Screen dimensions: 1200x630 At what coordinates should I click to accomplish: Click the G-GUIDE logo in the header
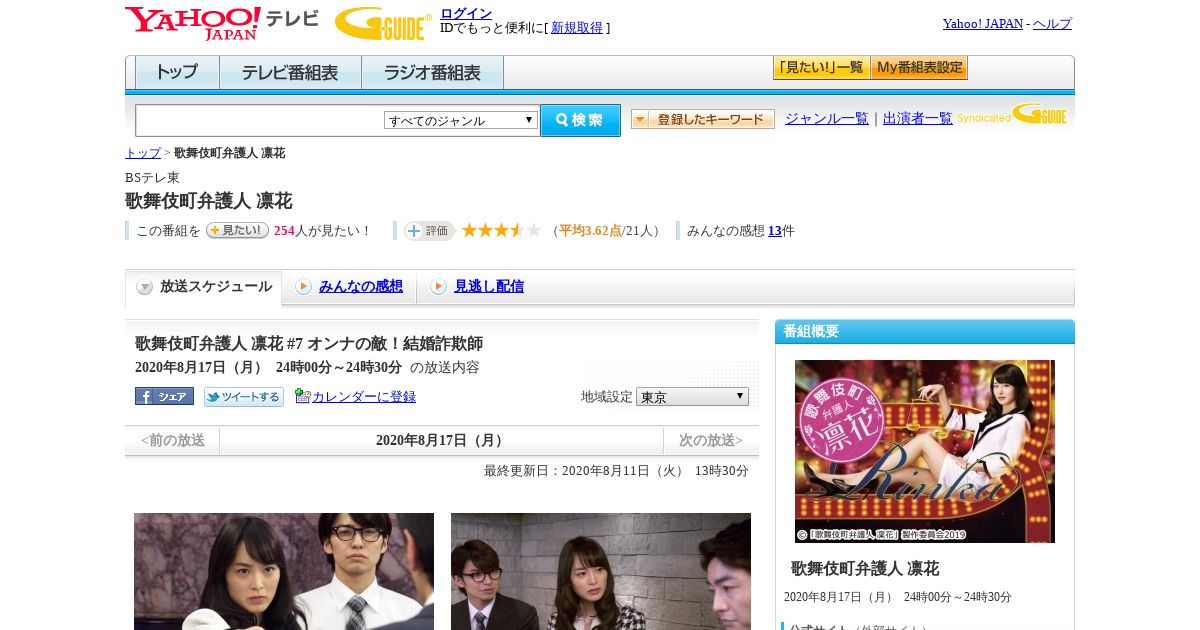pos(383,23)
